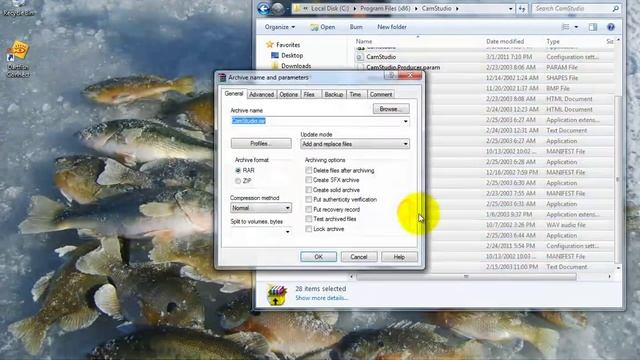Sort by the Type column header
This screenshot has height=360, width=640.
point(553,41)
